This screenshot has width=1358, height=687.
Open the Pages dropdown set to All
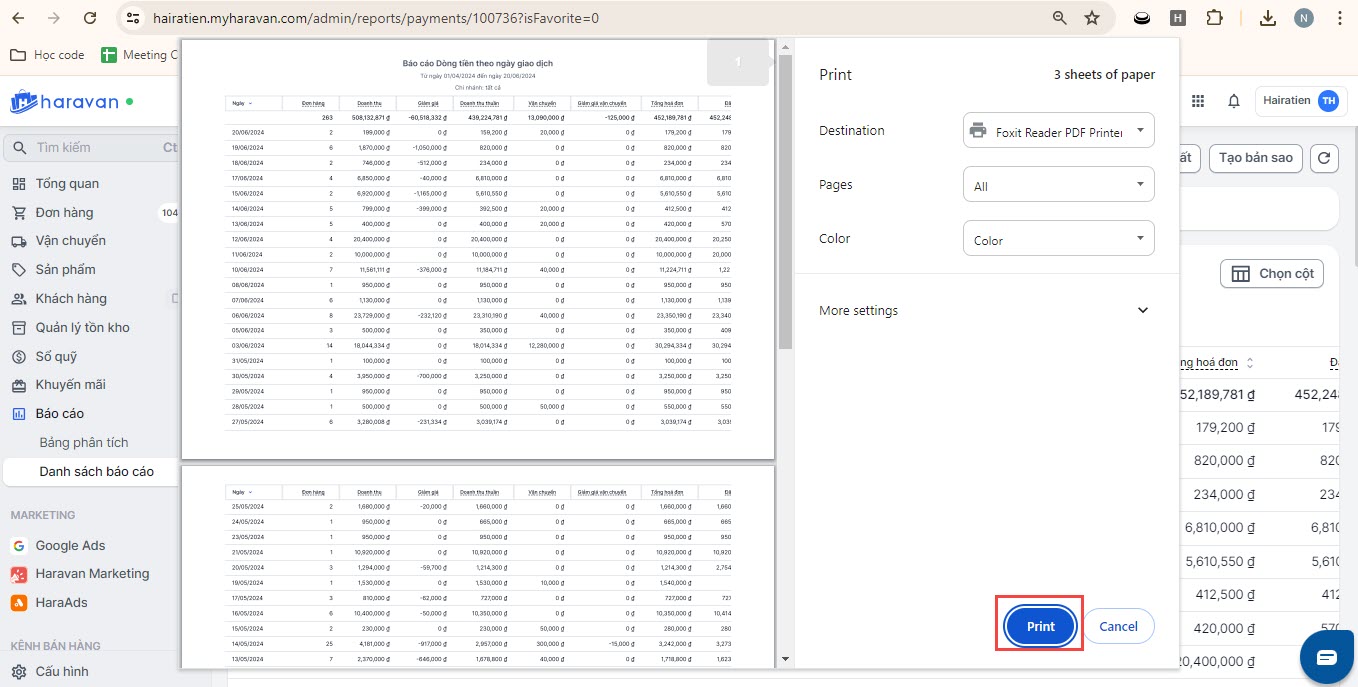coord(1058,185)
